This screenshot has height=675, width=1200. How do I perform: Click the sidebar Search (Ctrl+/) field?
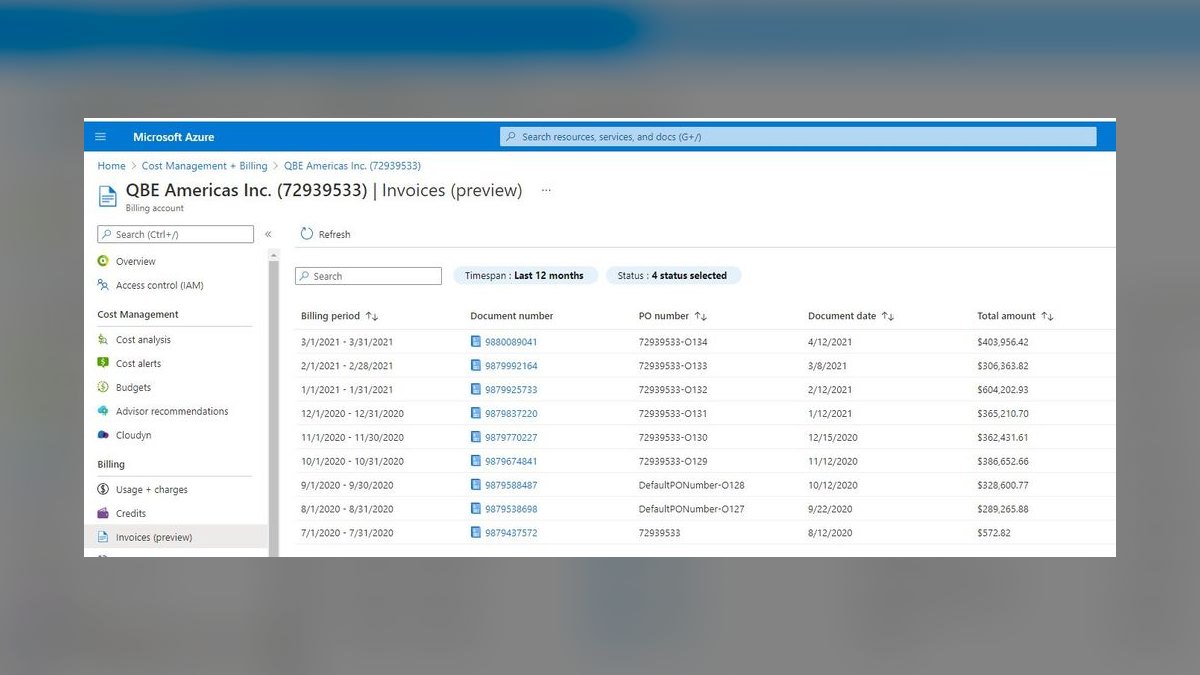click(x=176, y=234)
